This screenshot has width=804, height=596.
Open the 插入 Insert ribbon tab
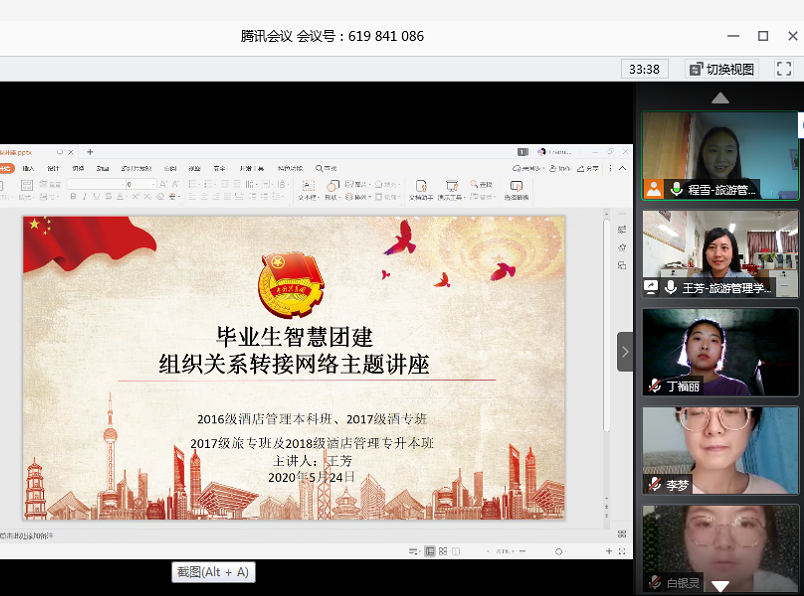(29, 168)
